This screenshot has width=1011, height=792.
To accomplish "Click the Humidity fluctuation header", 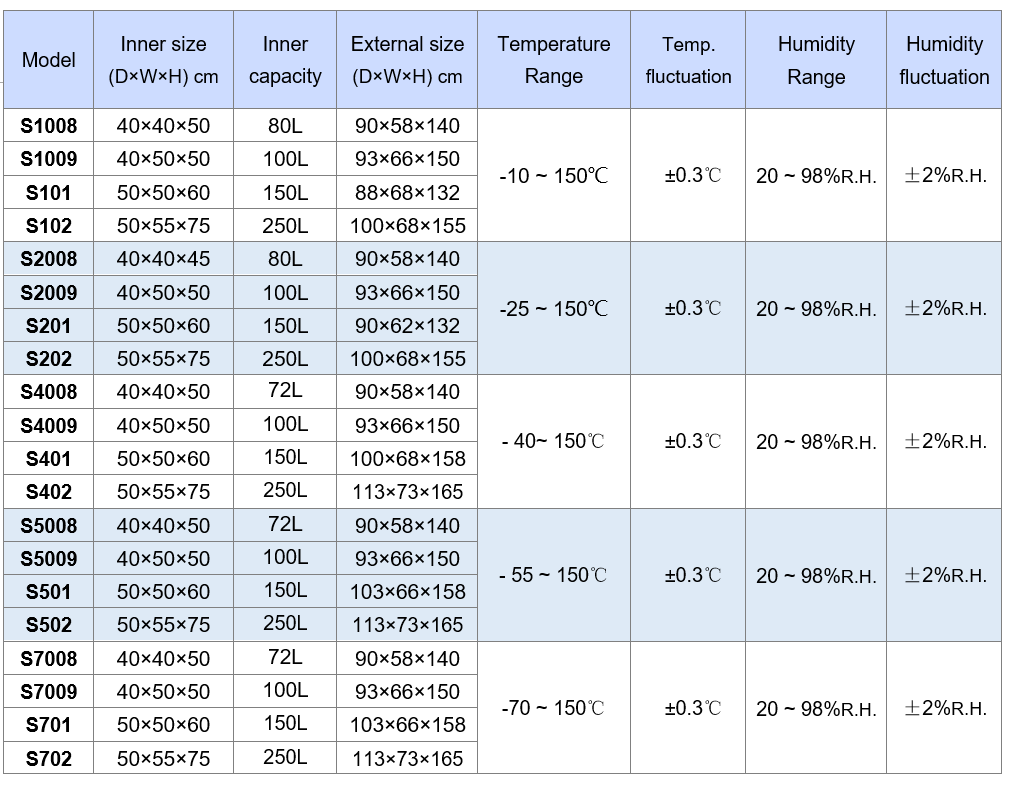I will (944, 59).
